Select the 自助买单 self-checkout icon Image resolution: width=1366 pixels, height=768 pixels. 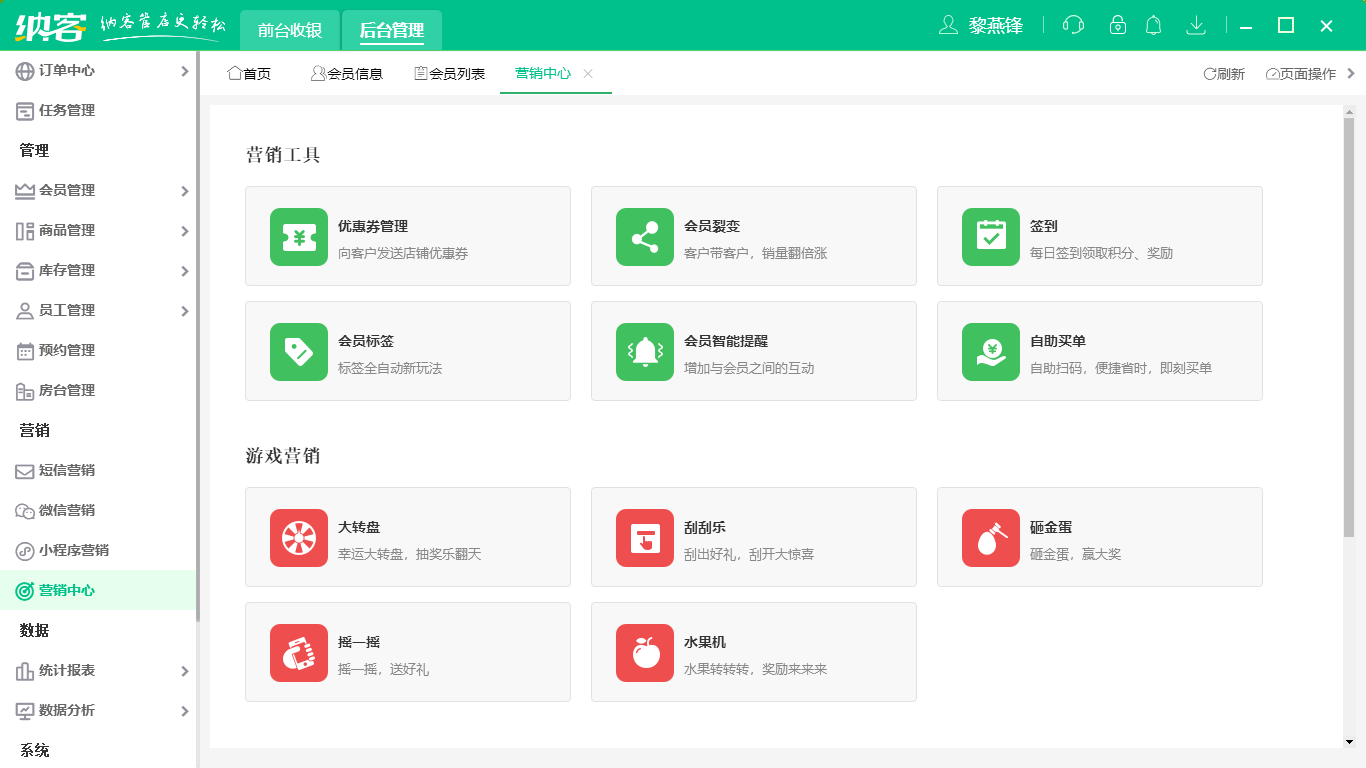click(x=990, y=351)
